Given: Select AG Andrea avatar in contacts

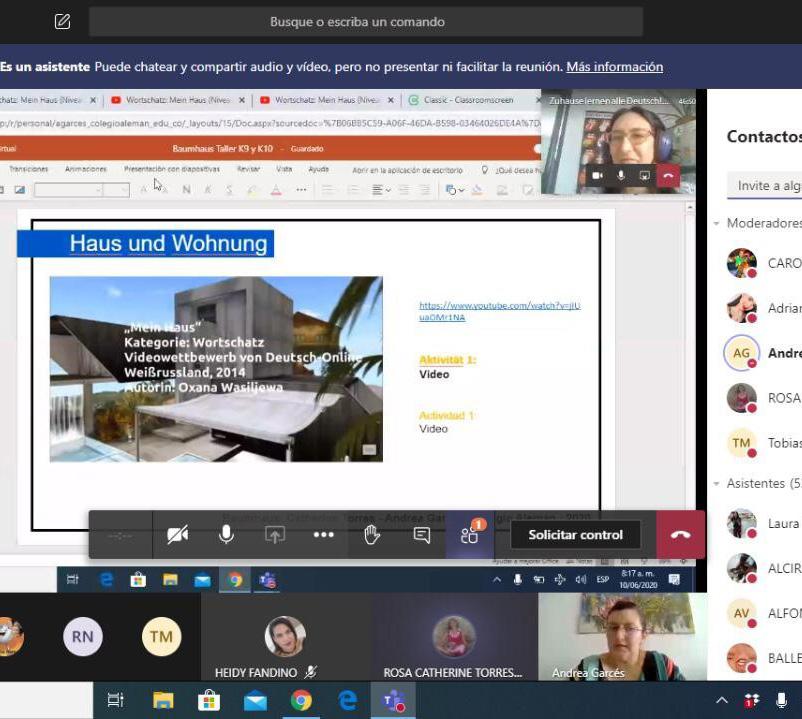Looking at the screenshot, I should click(x=741, y=353).
